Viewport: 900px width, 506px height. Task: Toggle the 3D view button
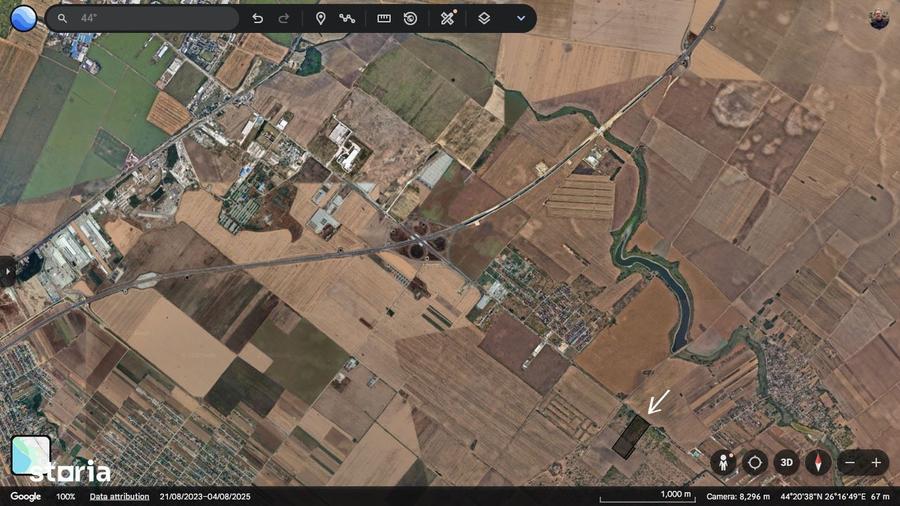[x=787, y=462]
